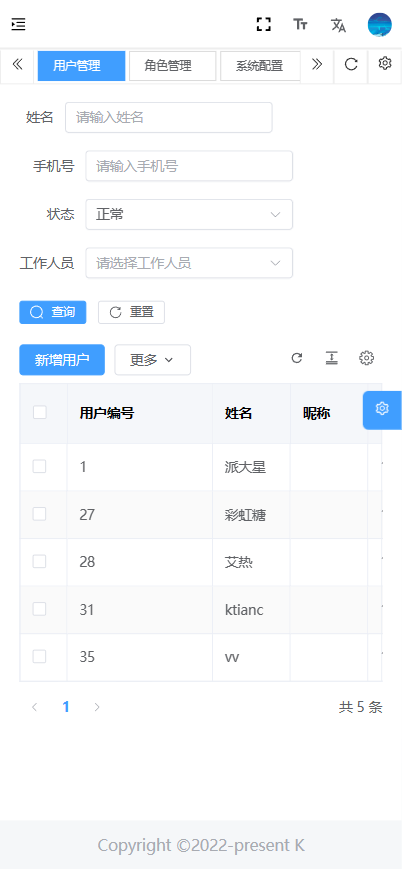This screenshot has width=402, height=869.
Task: Click the user avatar in the header
Action: [x=380, y=25]
